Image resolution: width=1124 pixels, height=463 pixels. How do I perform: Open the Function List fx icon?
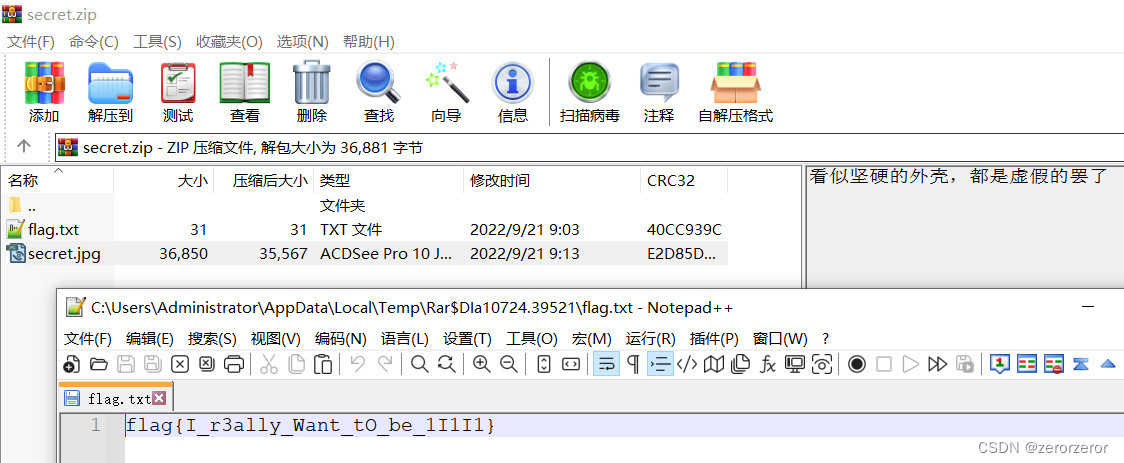[x=768, y=364]
